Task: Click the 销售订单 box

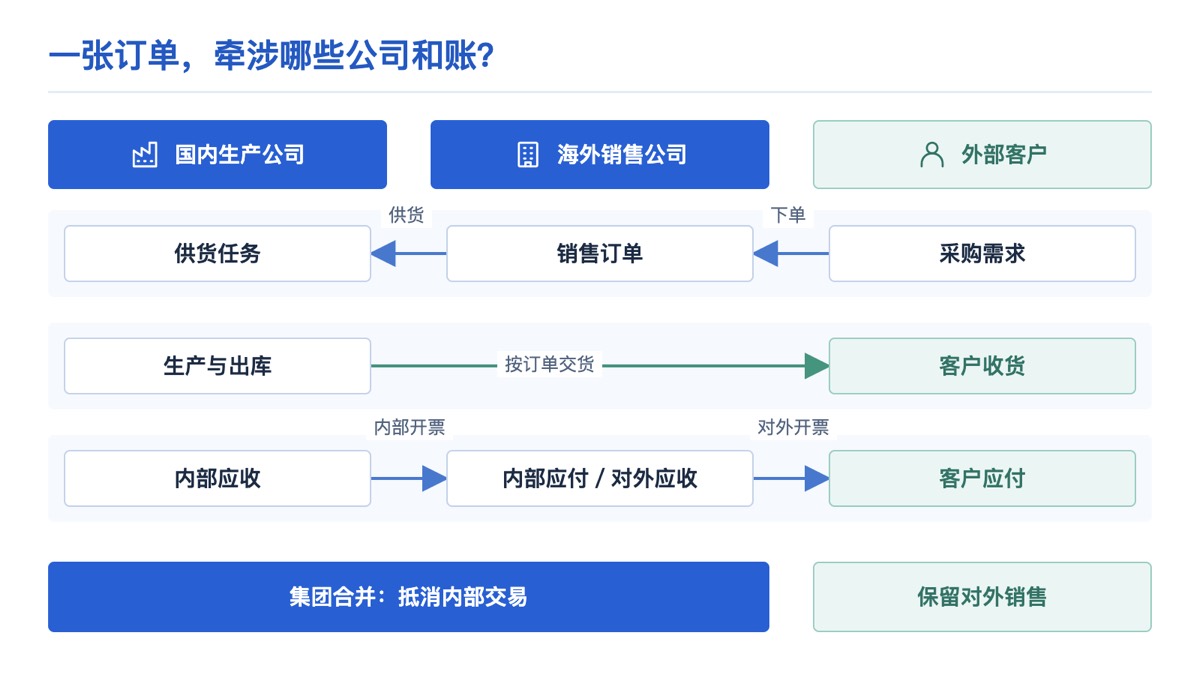Action: click(600, 254)
